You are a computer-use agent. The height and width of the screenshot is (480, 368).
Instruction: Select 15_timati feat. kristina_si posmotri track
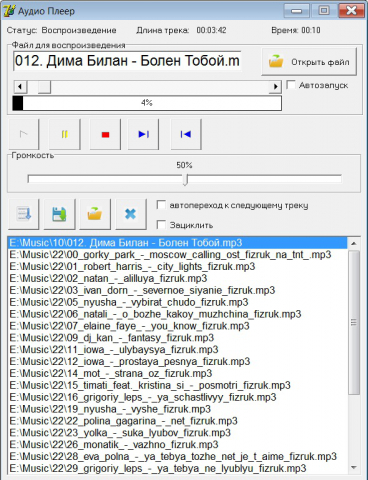[x=177, y=385]
